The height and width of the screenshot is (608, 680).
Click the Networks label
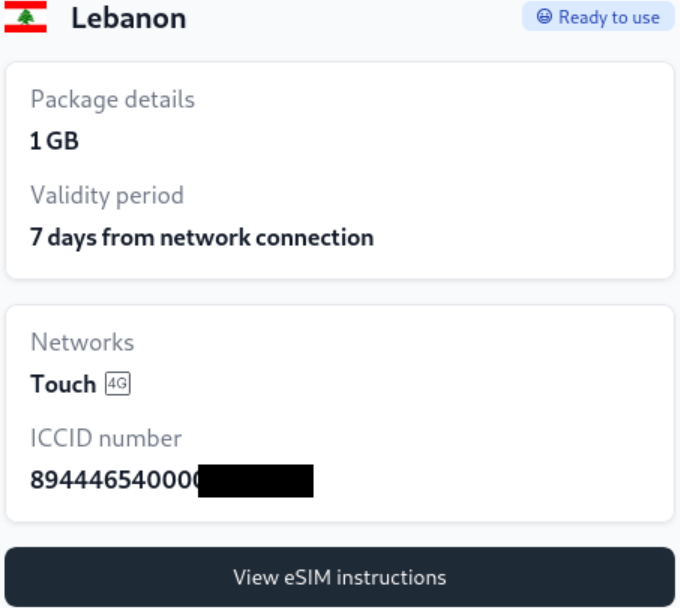82,342
